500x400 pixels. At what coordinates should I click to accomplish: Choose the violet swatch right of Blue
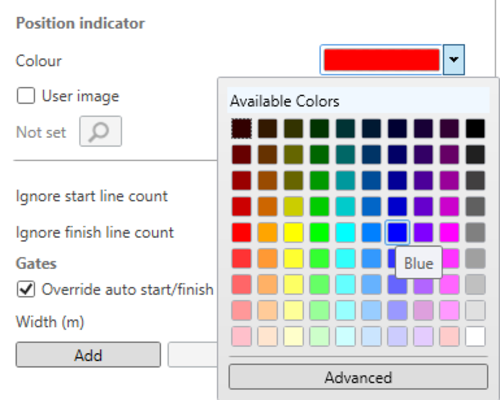[423, 232]
